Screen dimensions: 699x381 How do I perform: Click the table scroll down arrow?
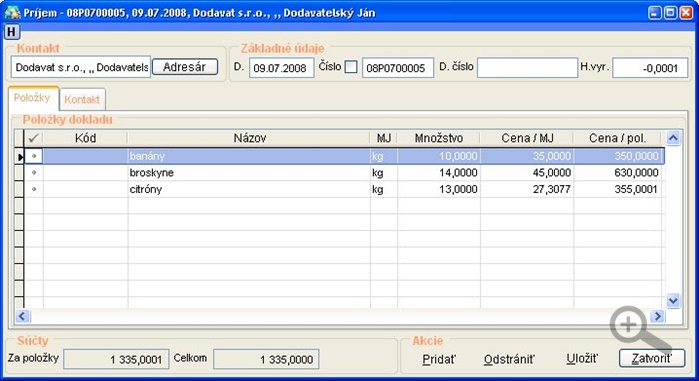click(673, 301)
